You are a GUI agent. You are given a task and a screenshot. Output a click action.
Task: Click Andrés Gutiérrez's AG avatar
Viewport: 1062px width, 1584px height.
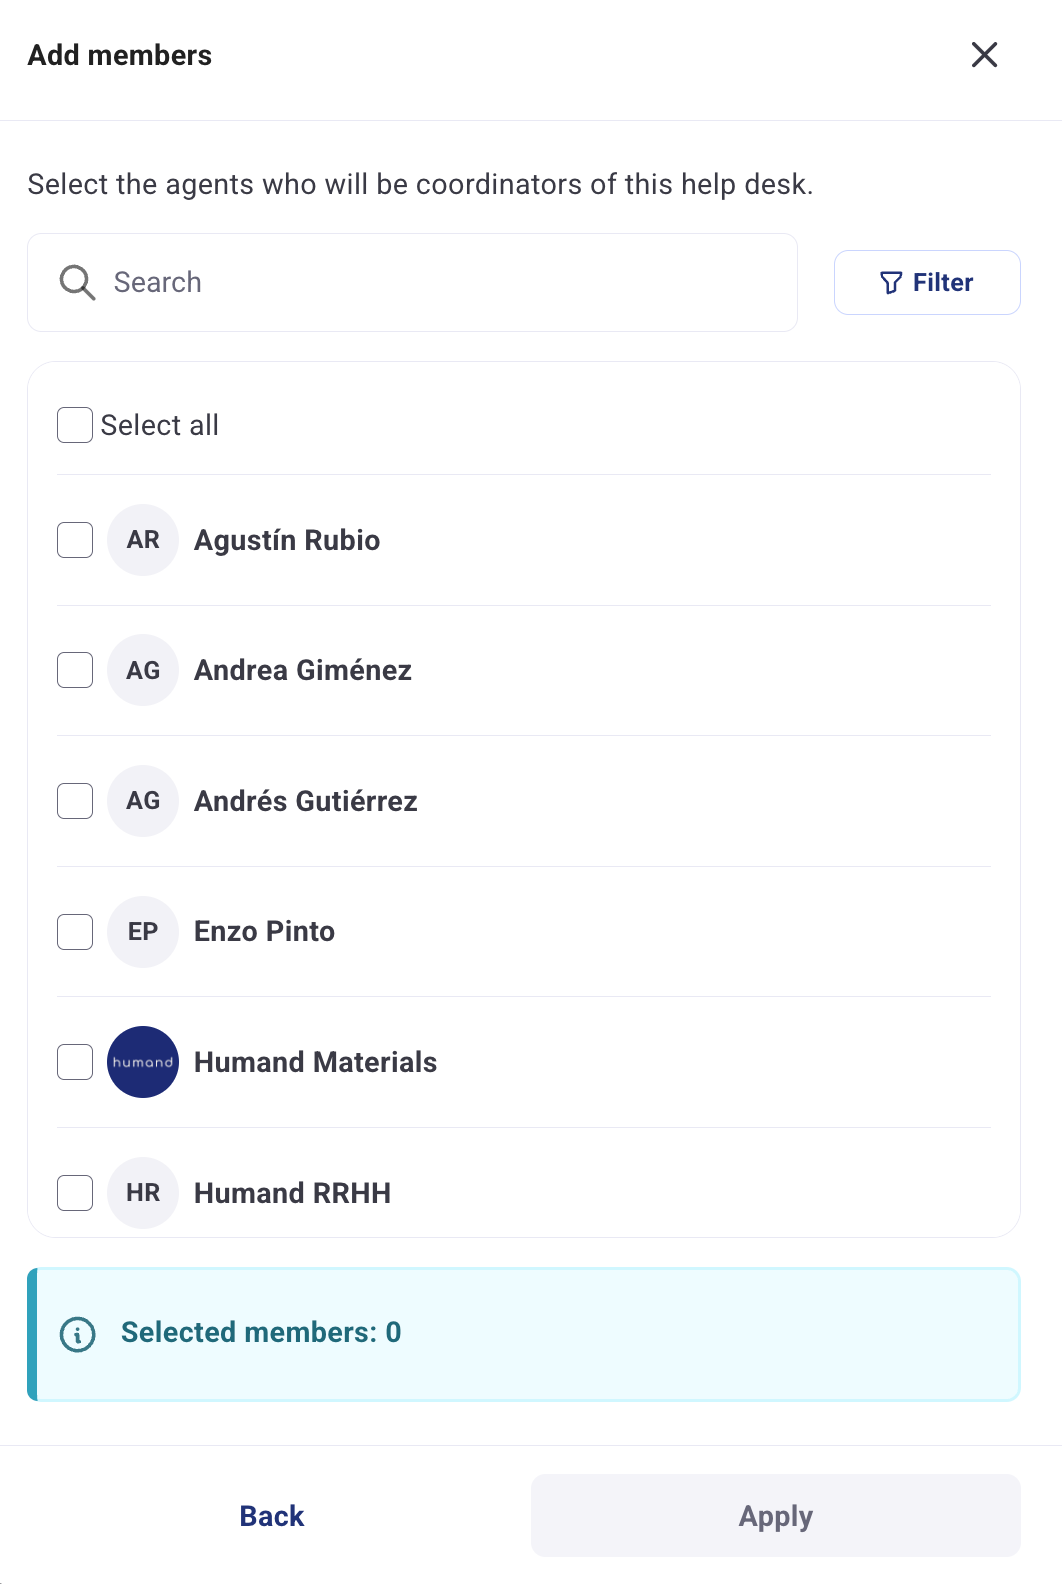143,801
